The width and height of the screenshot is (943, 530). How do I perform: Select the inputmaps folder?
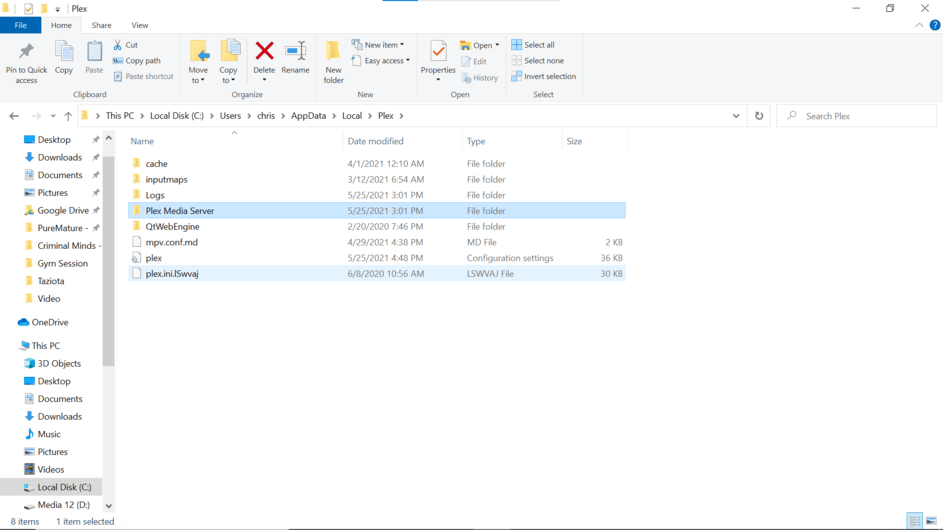point(376,179)
